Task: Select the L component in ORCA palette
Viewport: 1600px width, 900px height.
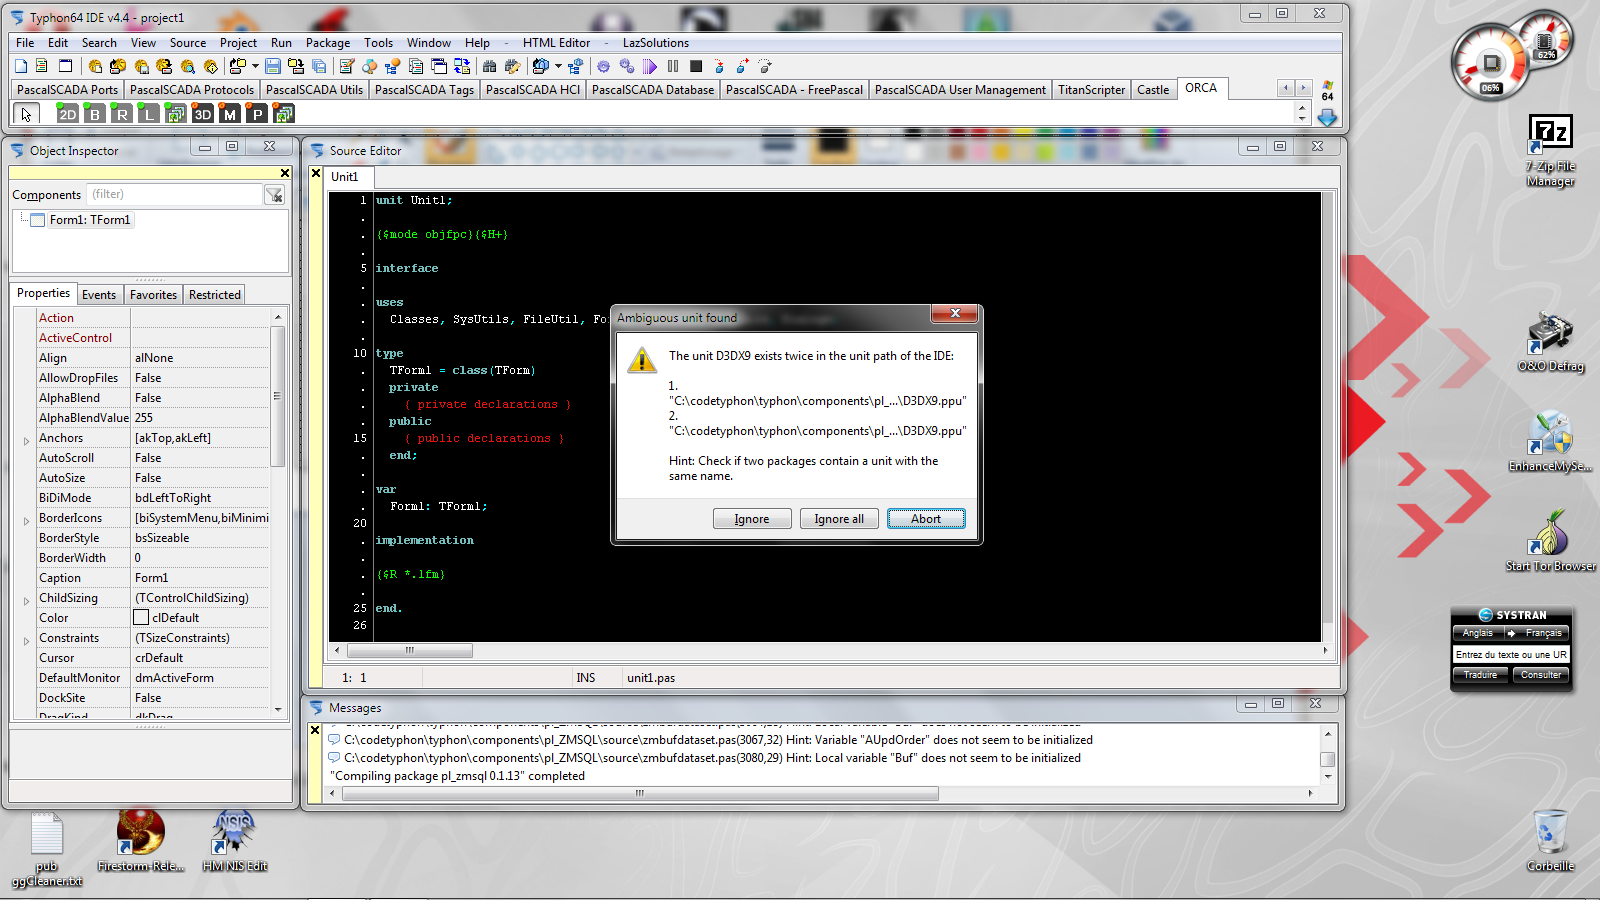Action: (148, 113)
